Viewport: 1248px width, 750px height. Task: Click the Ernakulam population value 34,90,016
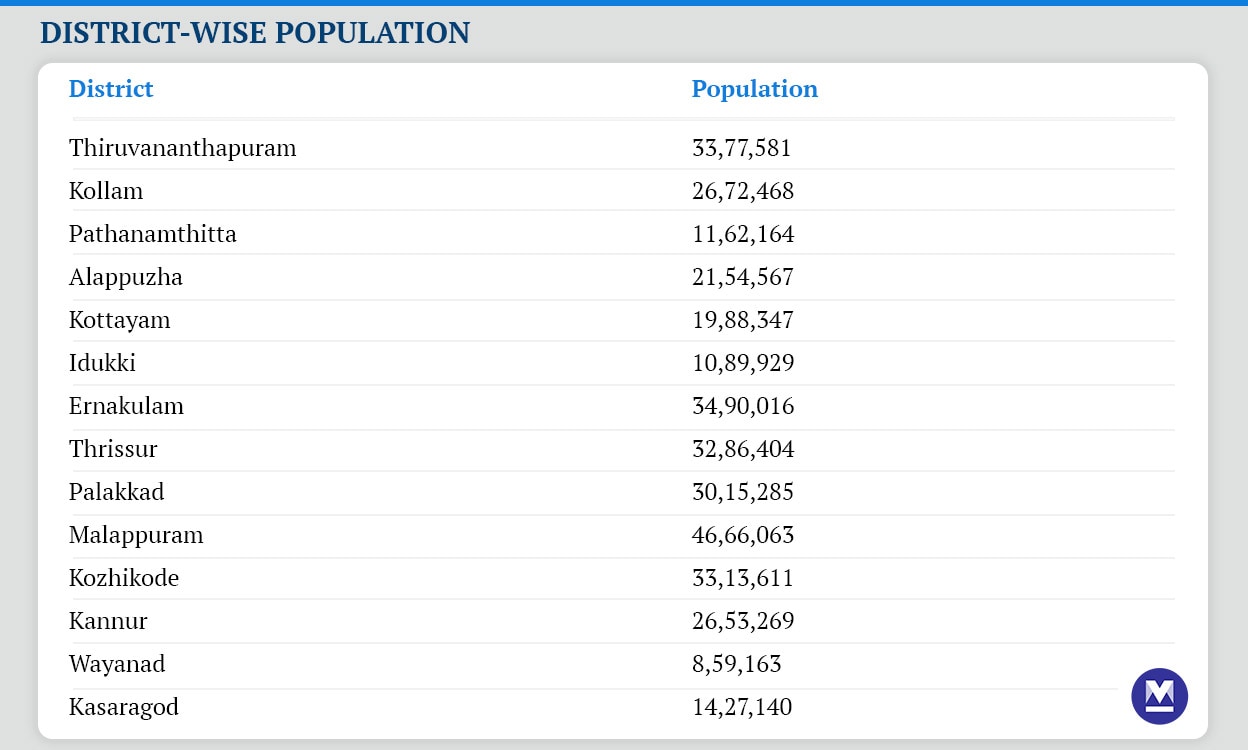742,406
